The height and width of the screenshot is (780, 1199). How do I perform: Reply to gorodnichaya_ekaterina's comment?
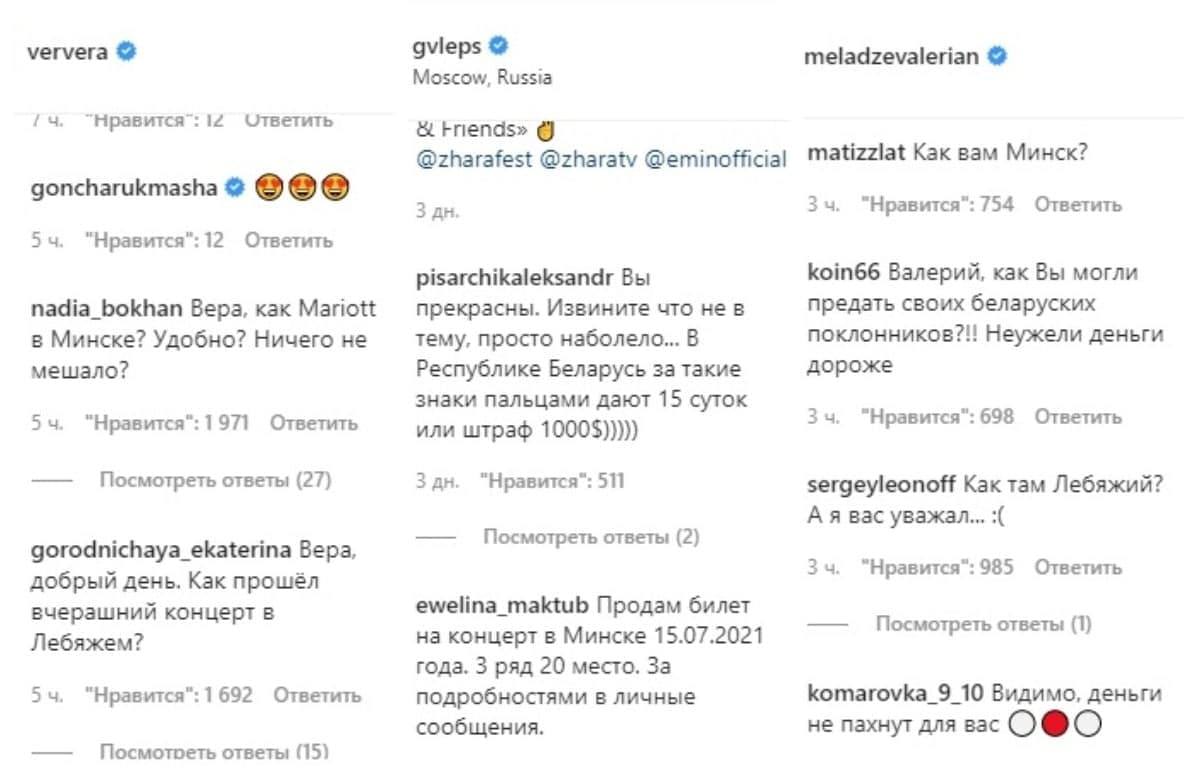pos(316,694)
